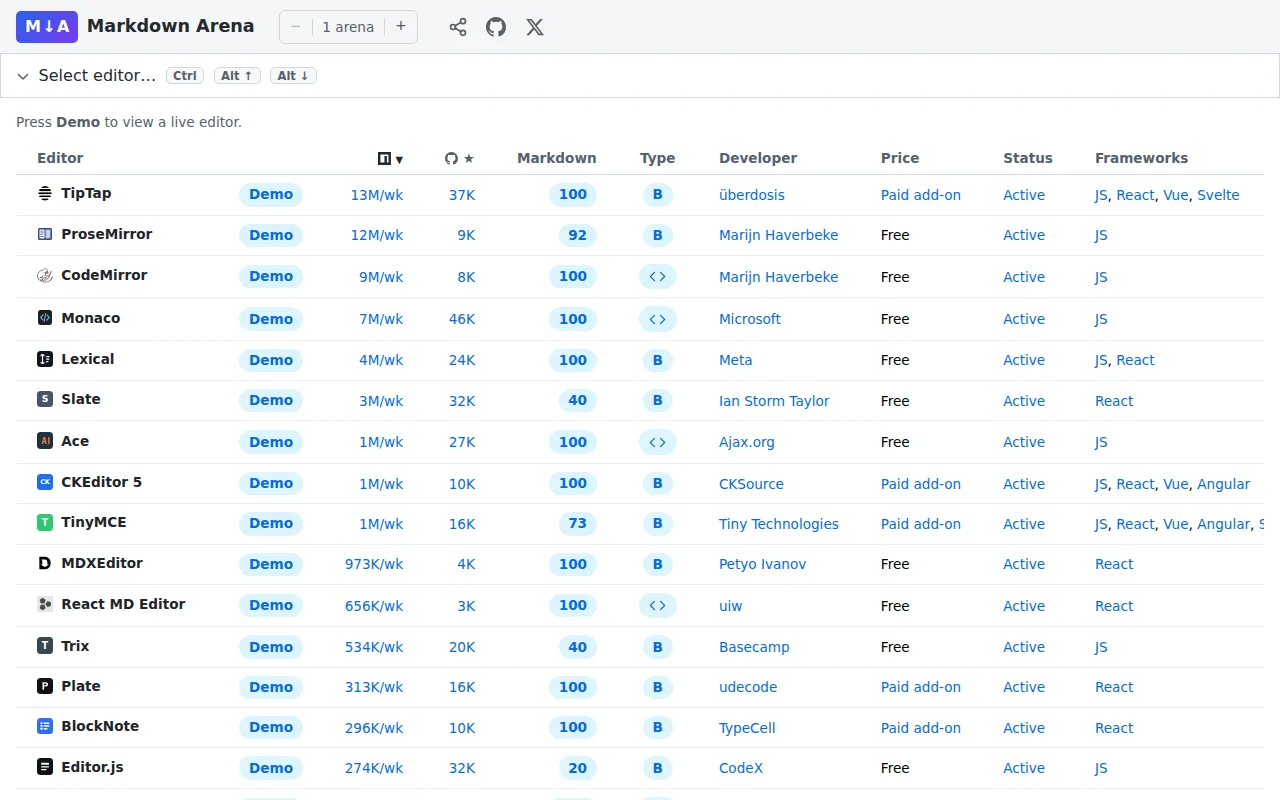Click Monaco's 46K stars value

462,319
